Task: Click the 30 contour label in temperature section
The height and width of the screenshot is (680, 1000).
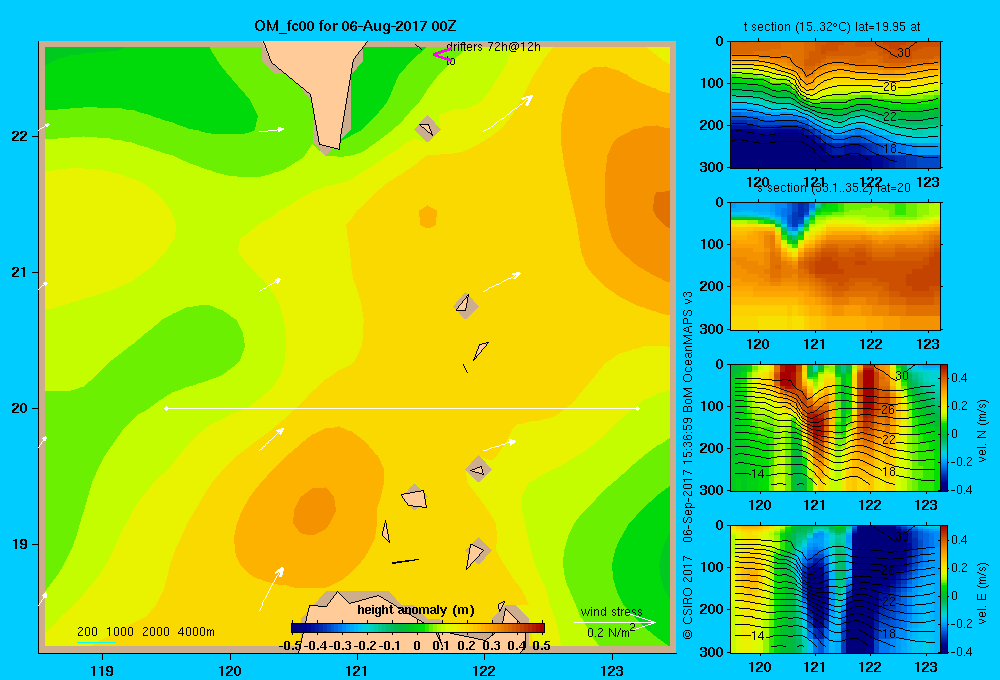Action: [904, 52]
